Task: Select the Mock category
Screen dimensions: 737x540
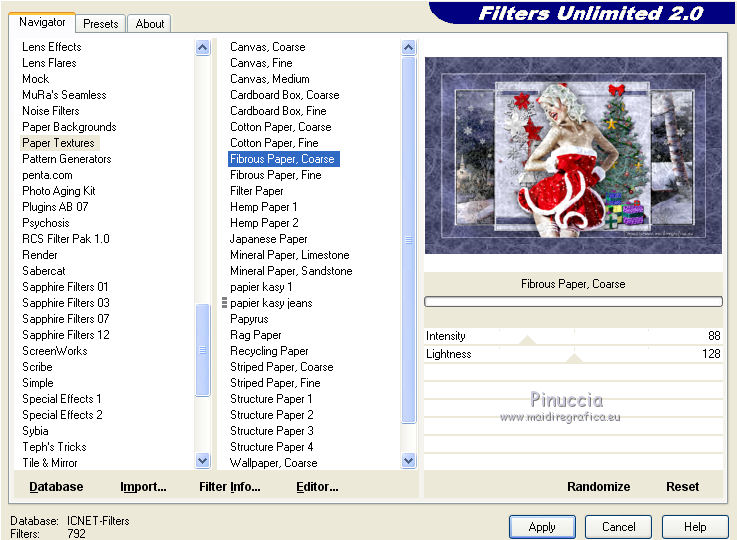Action: click(x=36, y=79)
